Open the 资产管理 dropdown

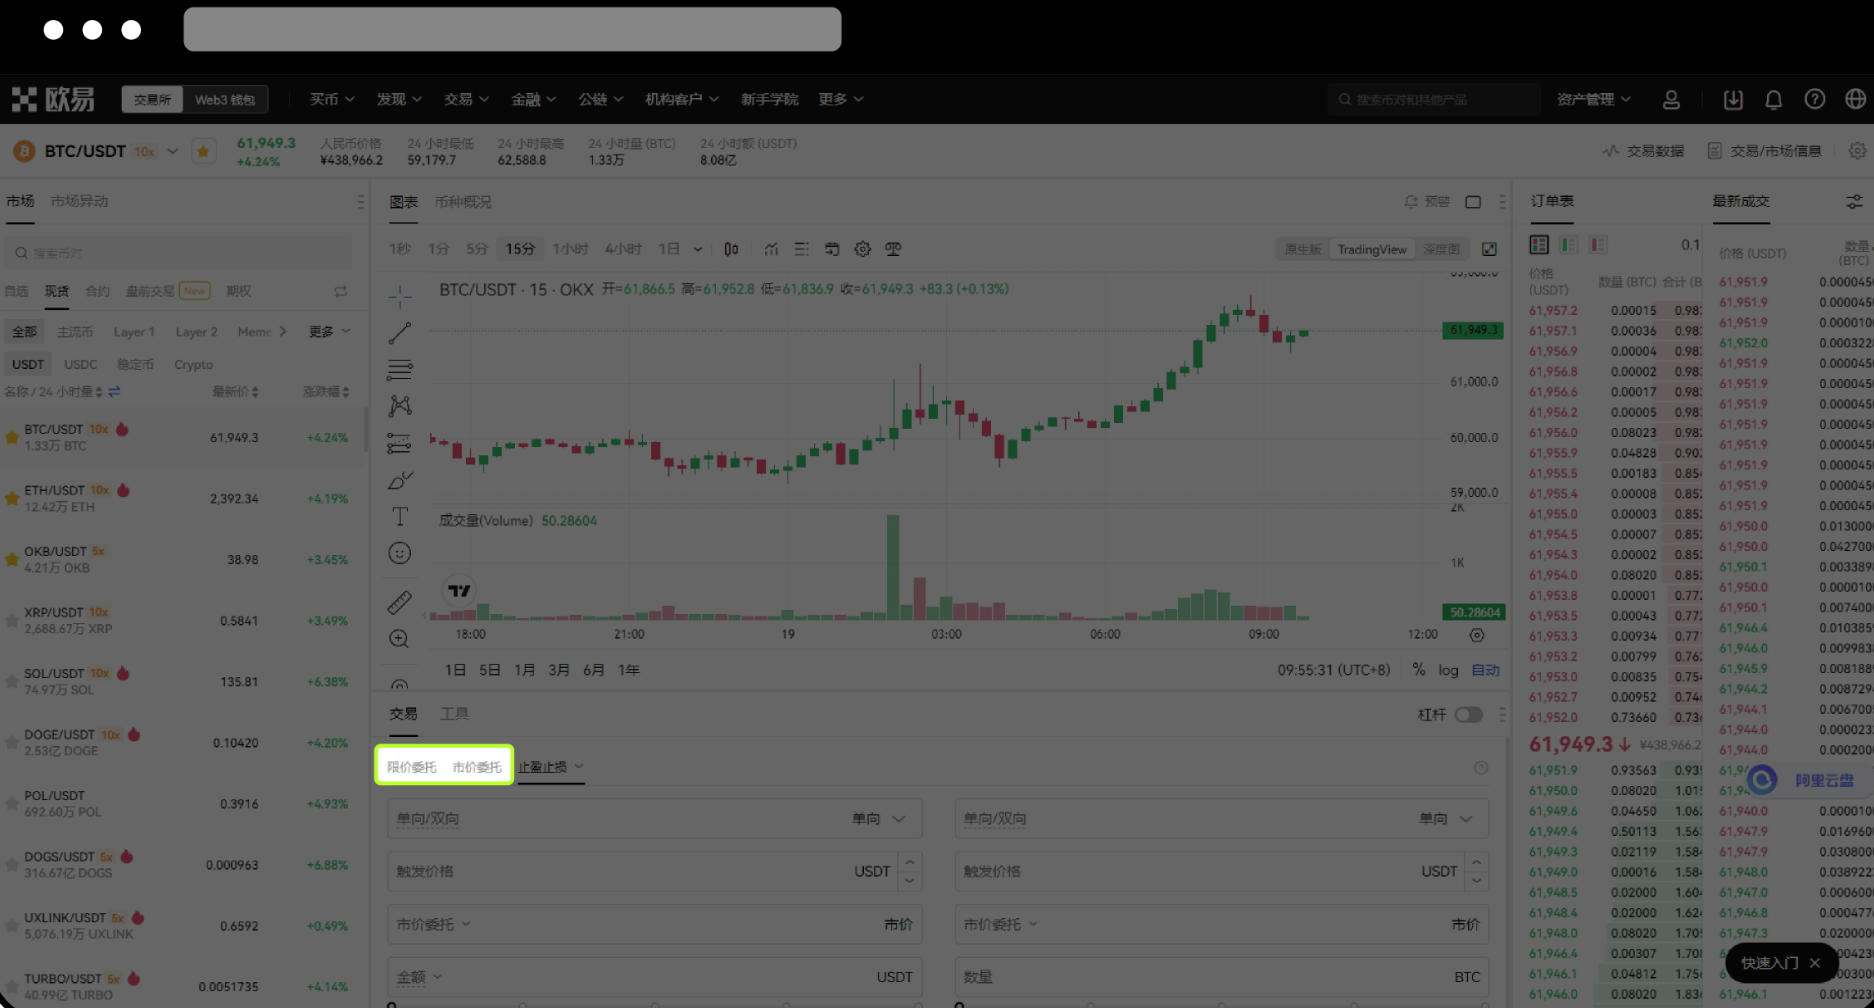pyautogui.click(x=1593, y=99)
